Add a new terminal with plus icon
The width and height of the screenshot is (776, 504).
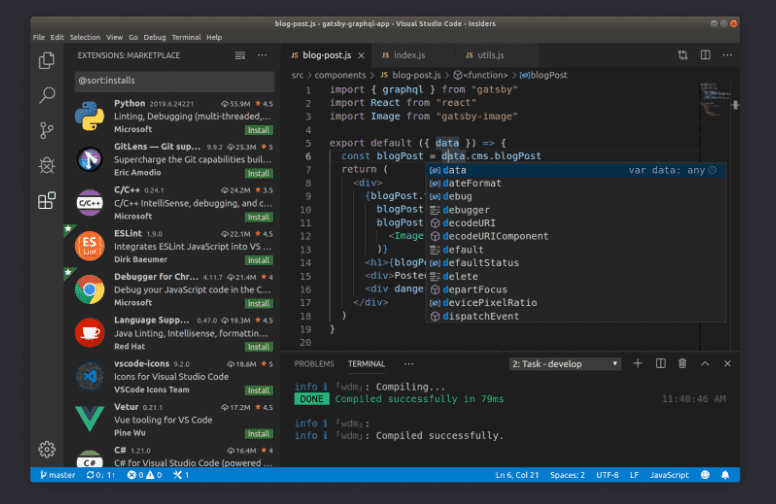pyautogui.click(x=638, y=364)
